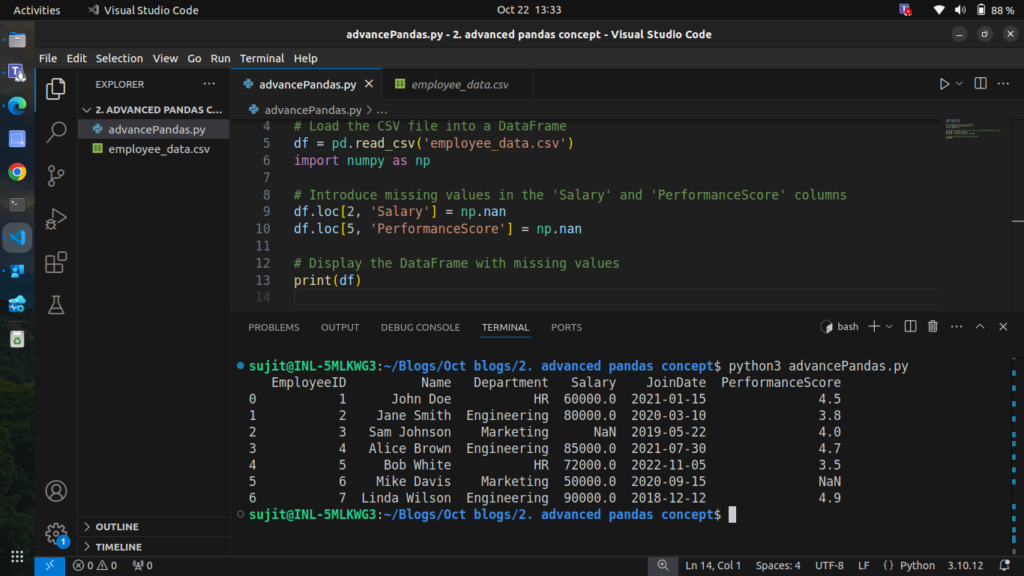Open the Search view in activity bar

57,132
